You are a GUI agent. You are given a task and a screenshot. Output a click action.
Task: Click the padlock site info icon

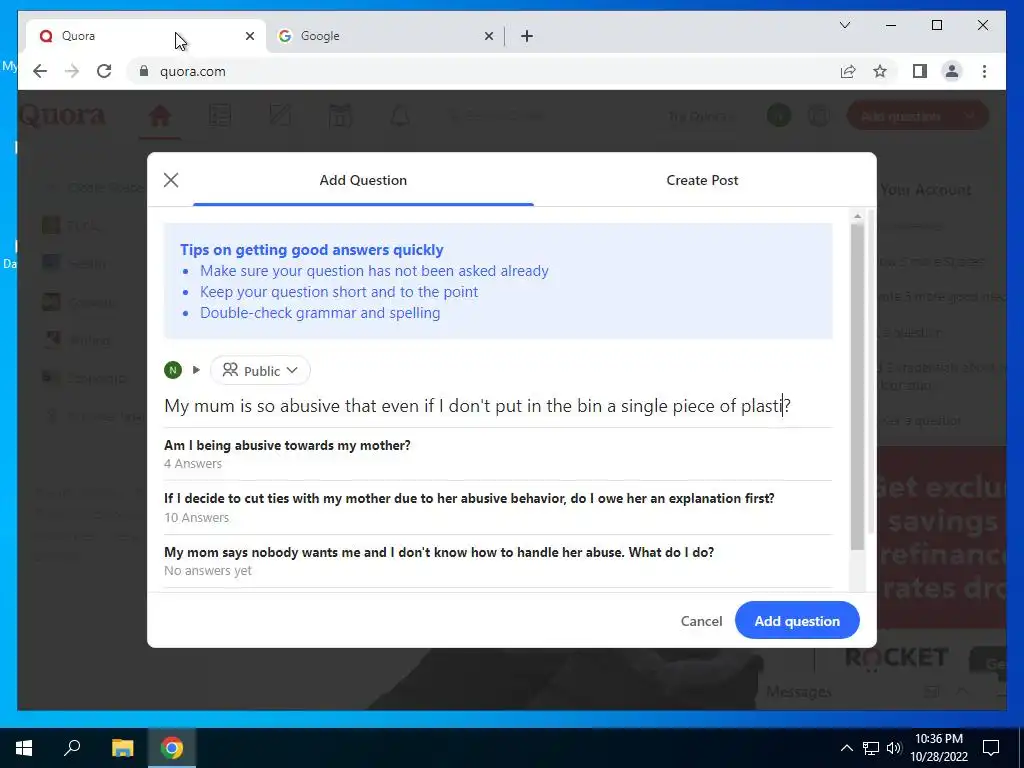tap(144, 71)
